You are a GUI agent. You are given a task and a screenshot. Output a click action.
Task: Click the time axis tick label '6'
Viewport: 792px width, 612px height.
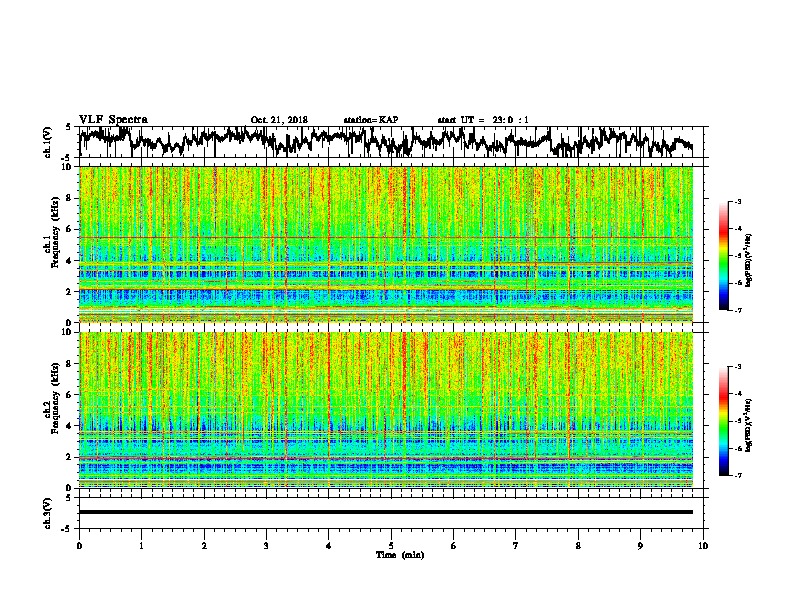453,546
